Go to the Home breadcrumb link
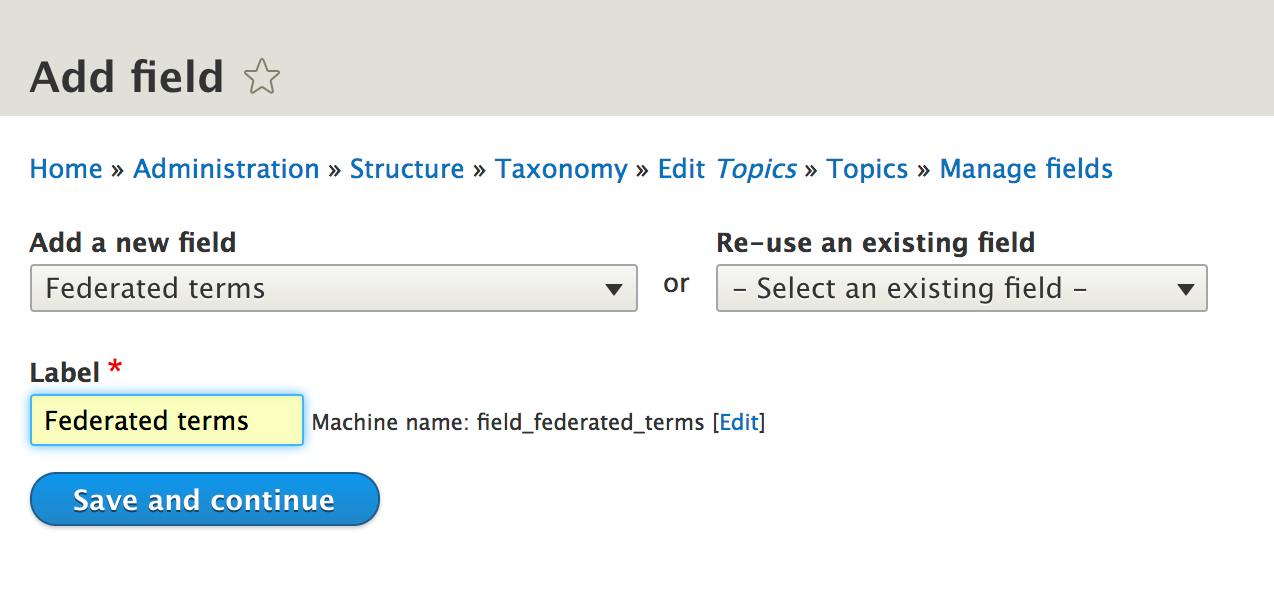Screen dimensions: 1274x606 pyautogui.click(x=66, y=169)
